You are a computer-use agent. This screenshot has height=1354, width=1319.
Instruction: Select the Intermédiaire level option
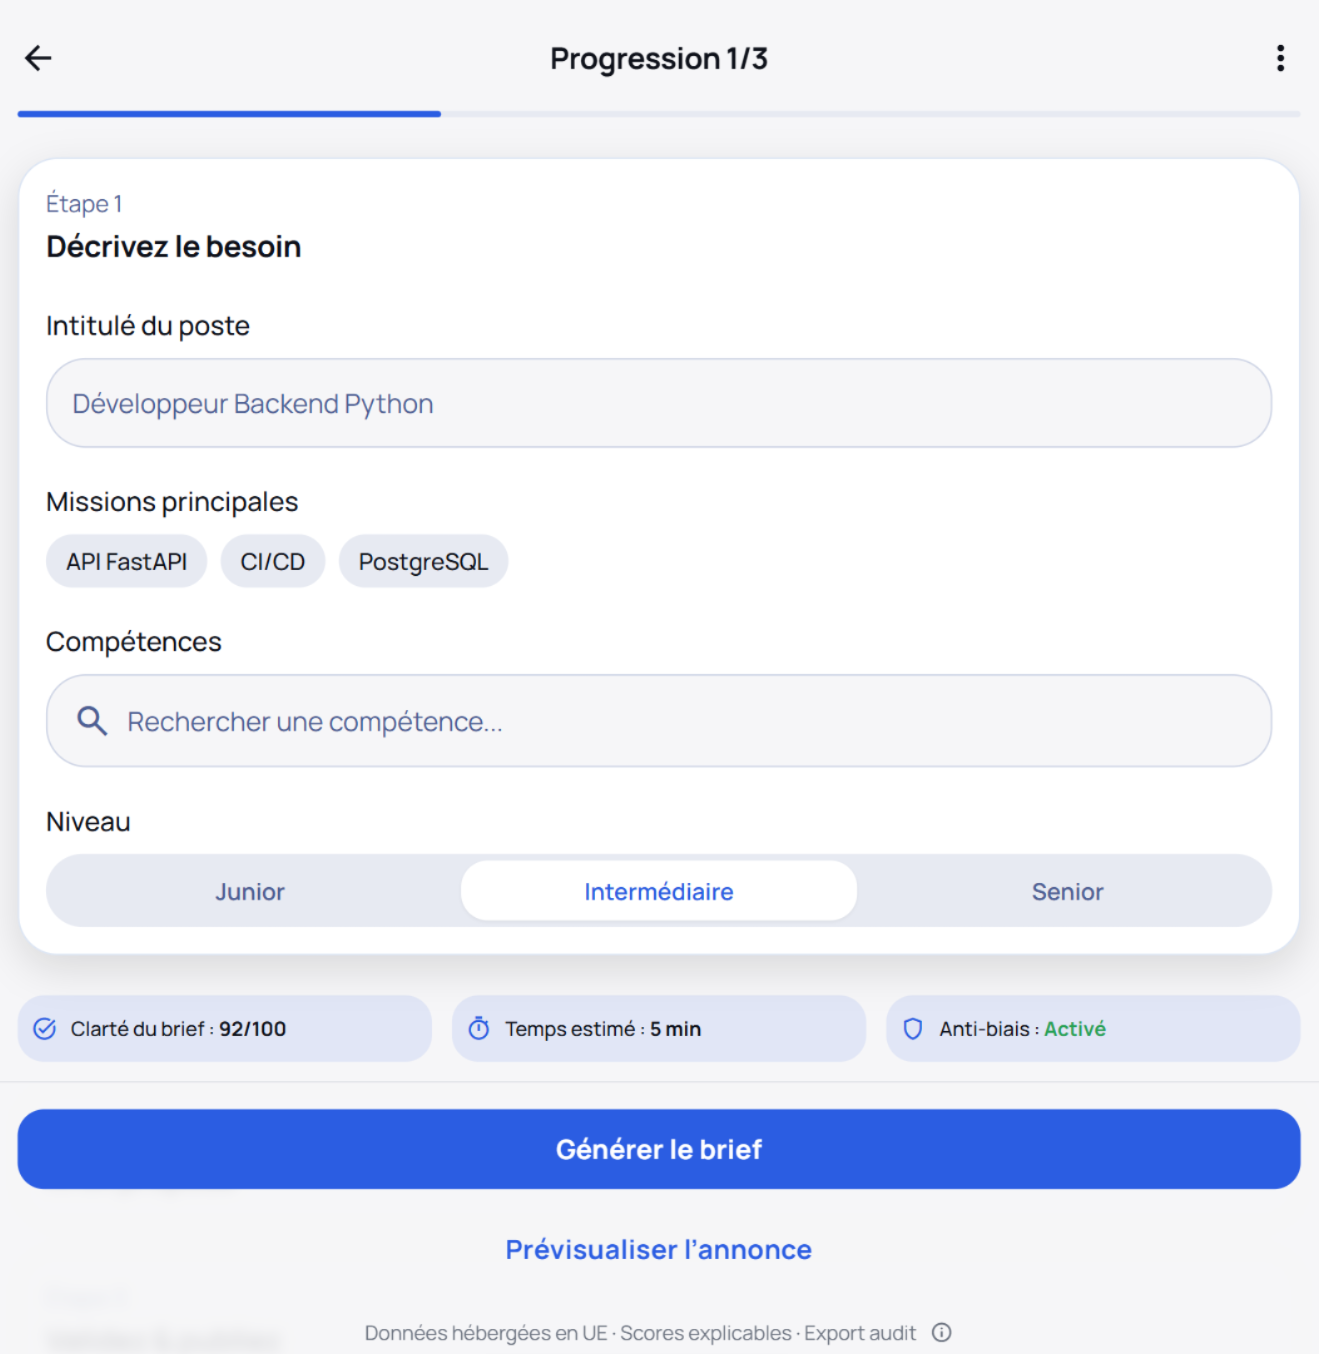[658, 891]
